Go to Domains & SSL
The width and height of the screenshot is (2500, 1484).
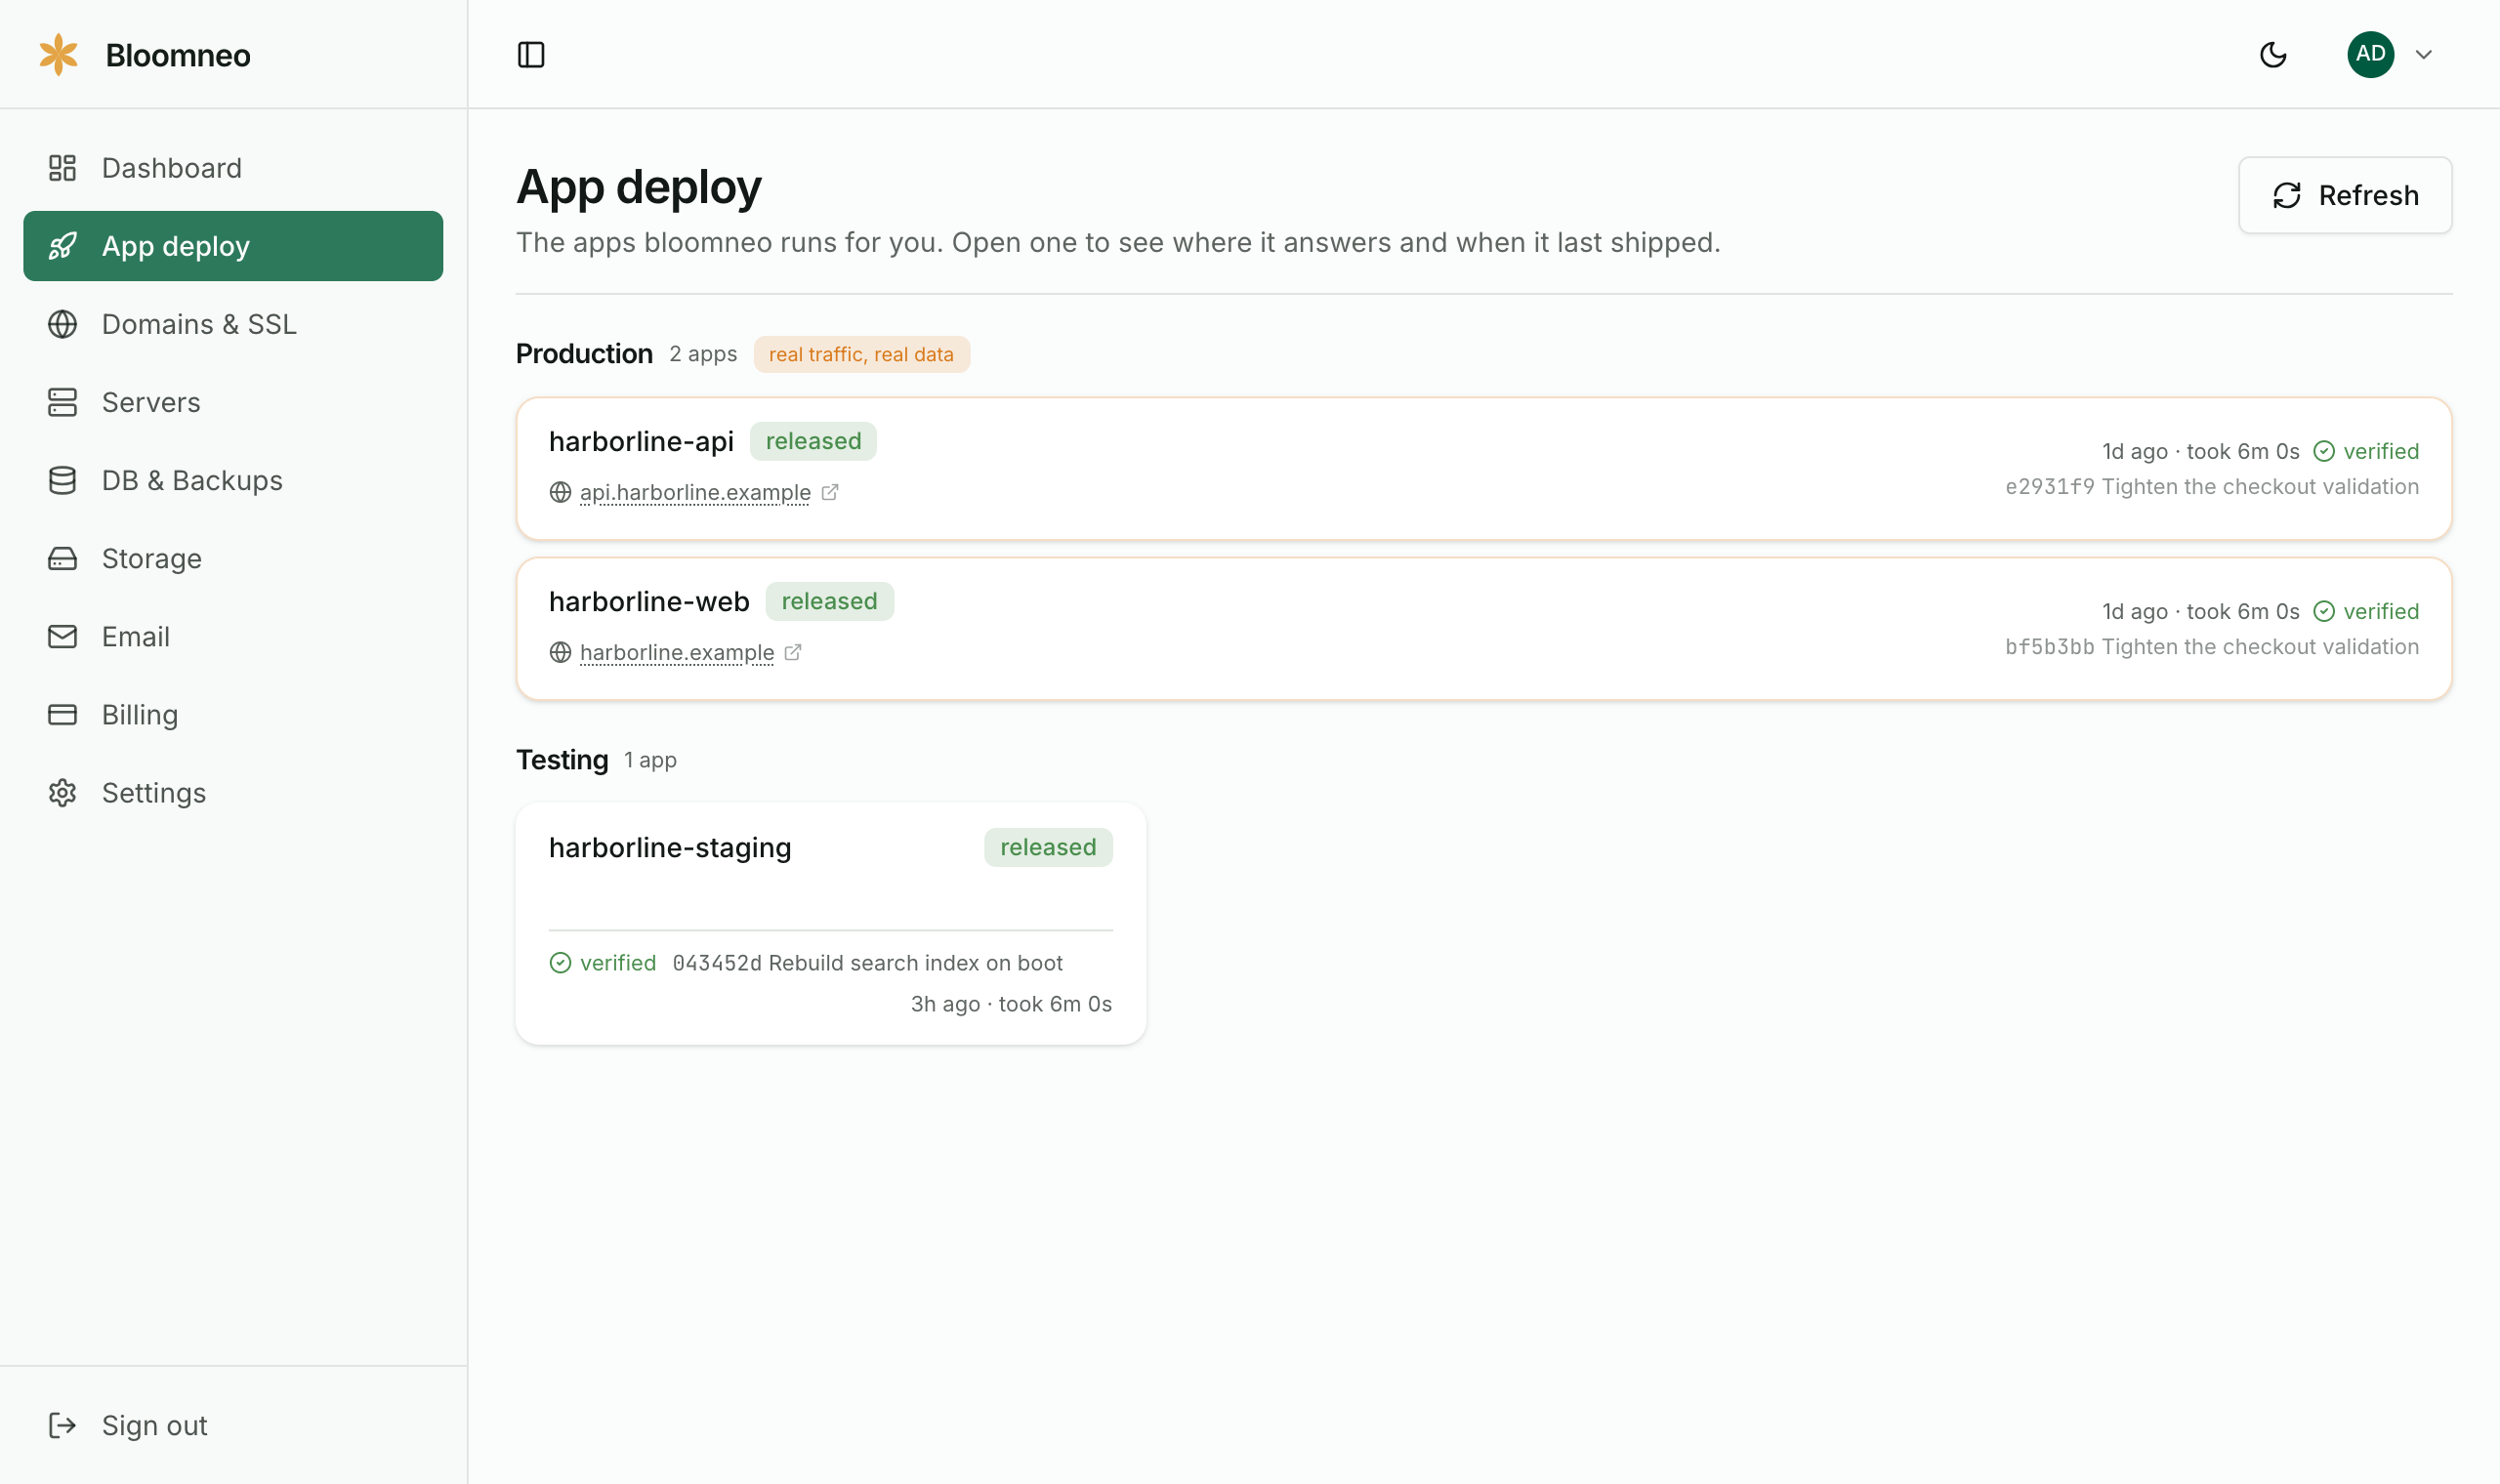point(233,324)
